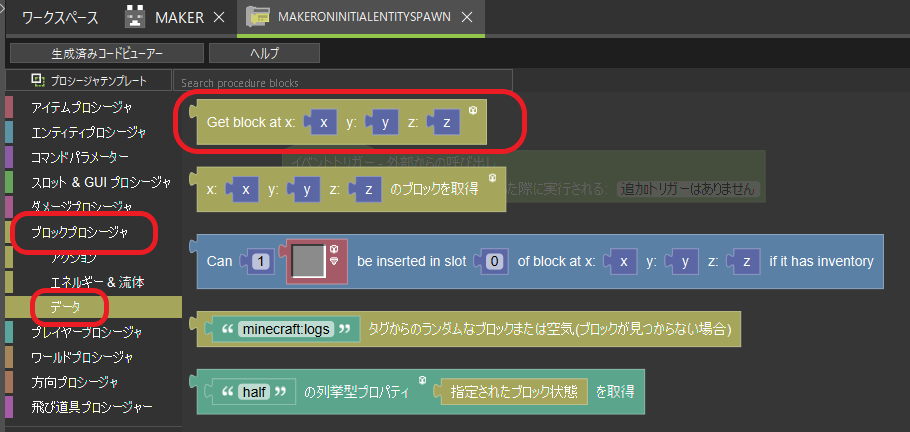This screenshot has height=432, width=910.
Task: Click the small cube icon on Get block block
Action: tap(472, 110)
